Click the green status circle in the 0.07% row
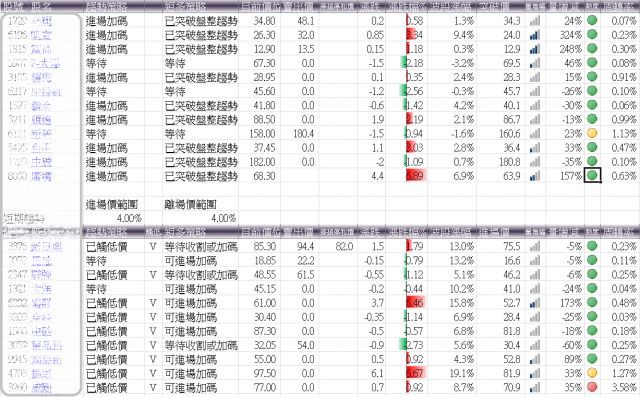 [x=592, y=20]
